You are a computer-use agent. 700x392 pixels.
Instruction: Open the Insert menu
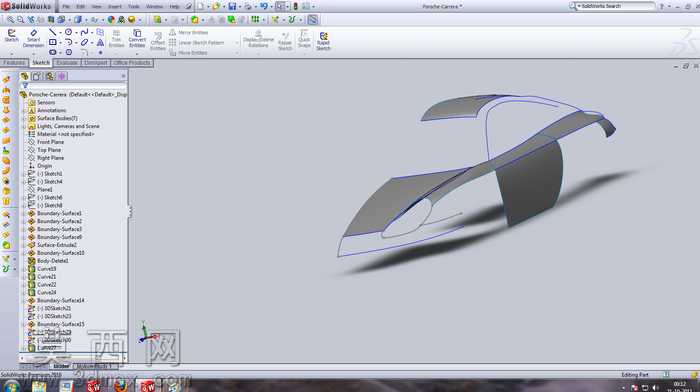(114, 7)
